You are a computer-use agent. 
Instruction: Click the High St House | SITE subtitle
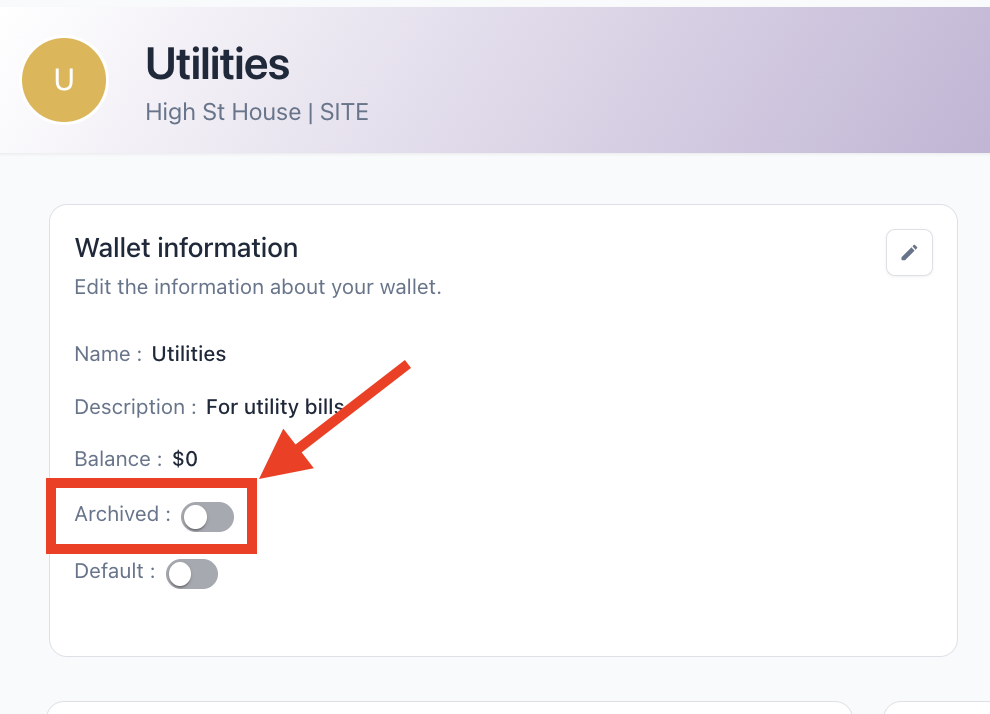click(257, 111)
